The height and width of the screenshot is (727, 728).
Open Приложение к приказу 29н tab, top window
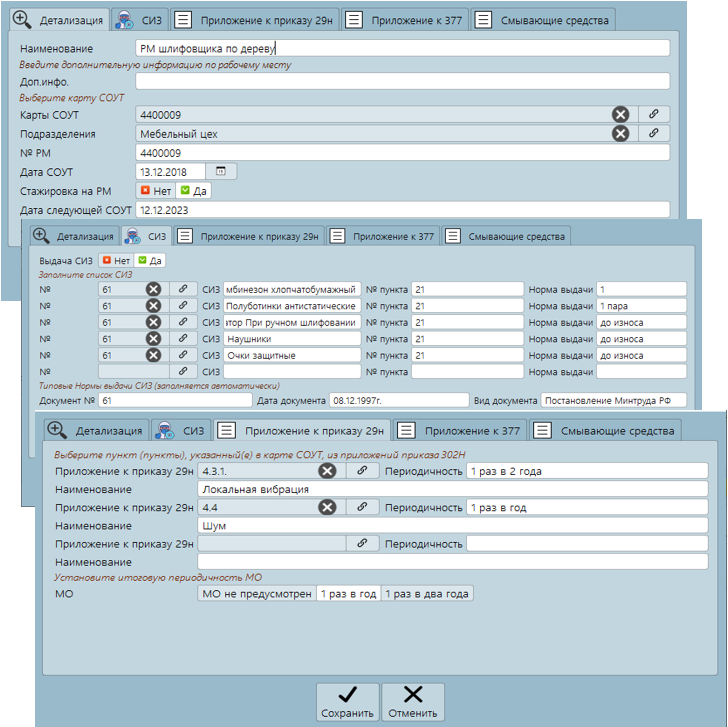[255, 20]
